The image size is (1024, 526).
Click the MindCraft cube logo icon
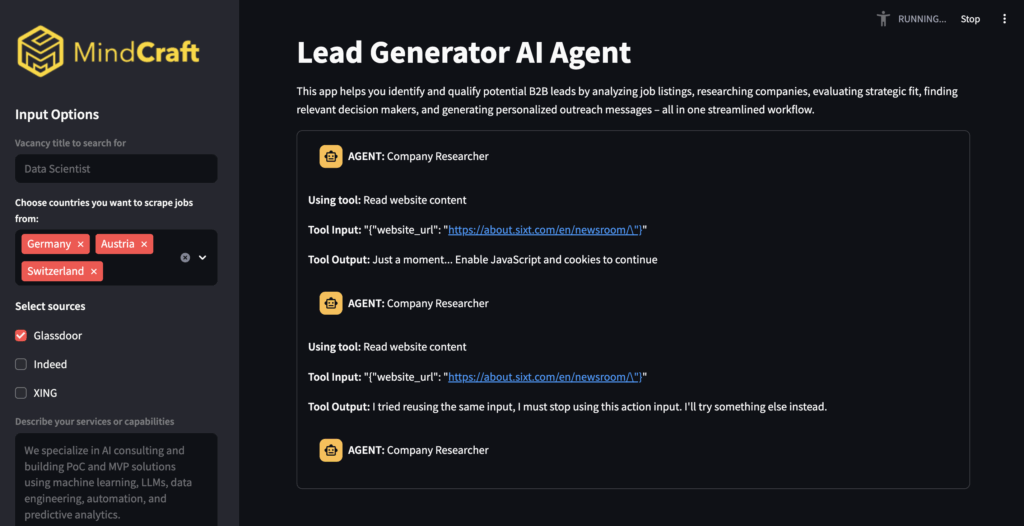(40, 50)
